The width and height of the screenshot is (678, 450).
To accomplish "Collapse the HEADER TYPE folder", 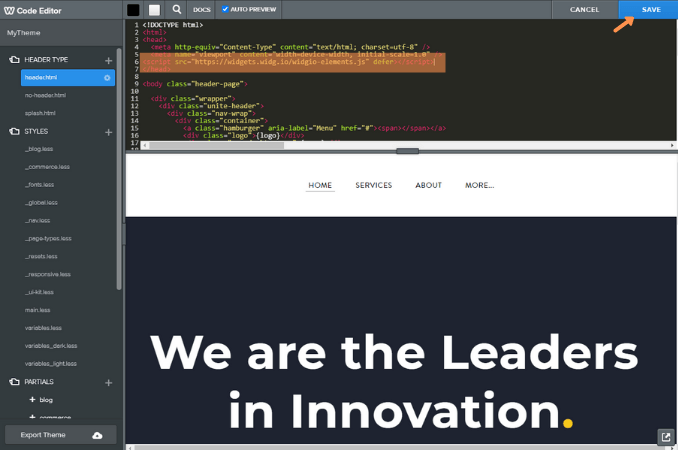I will (x=14, y=60).
